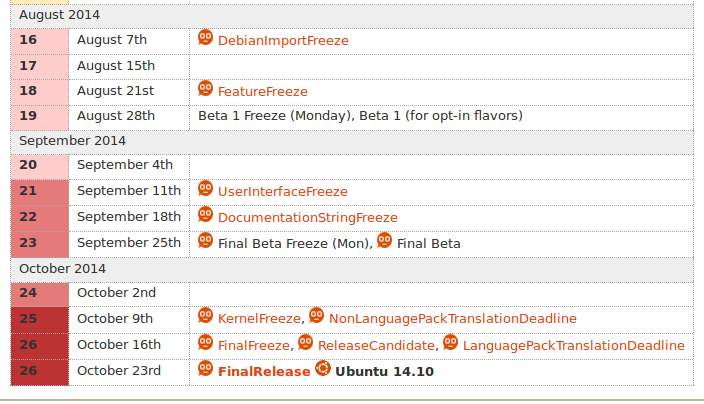Image resolution: width=704 pixels, height=404 pixels.
Task: Open the DocumentationStringFreeze link
Action: (307, 217)
